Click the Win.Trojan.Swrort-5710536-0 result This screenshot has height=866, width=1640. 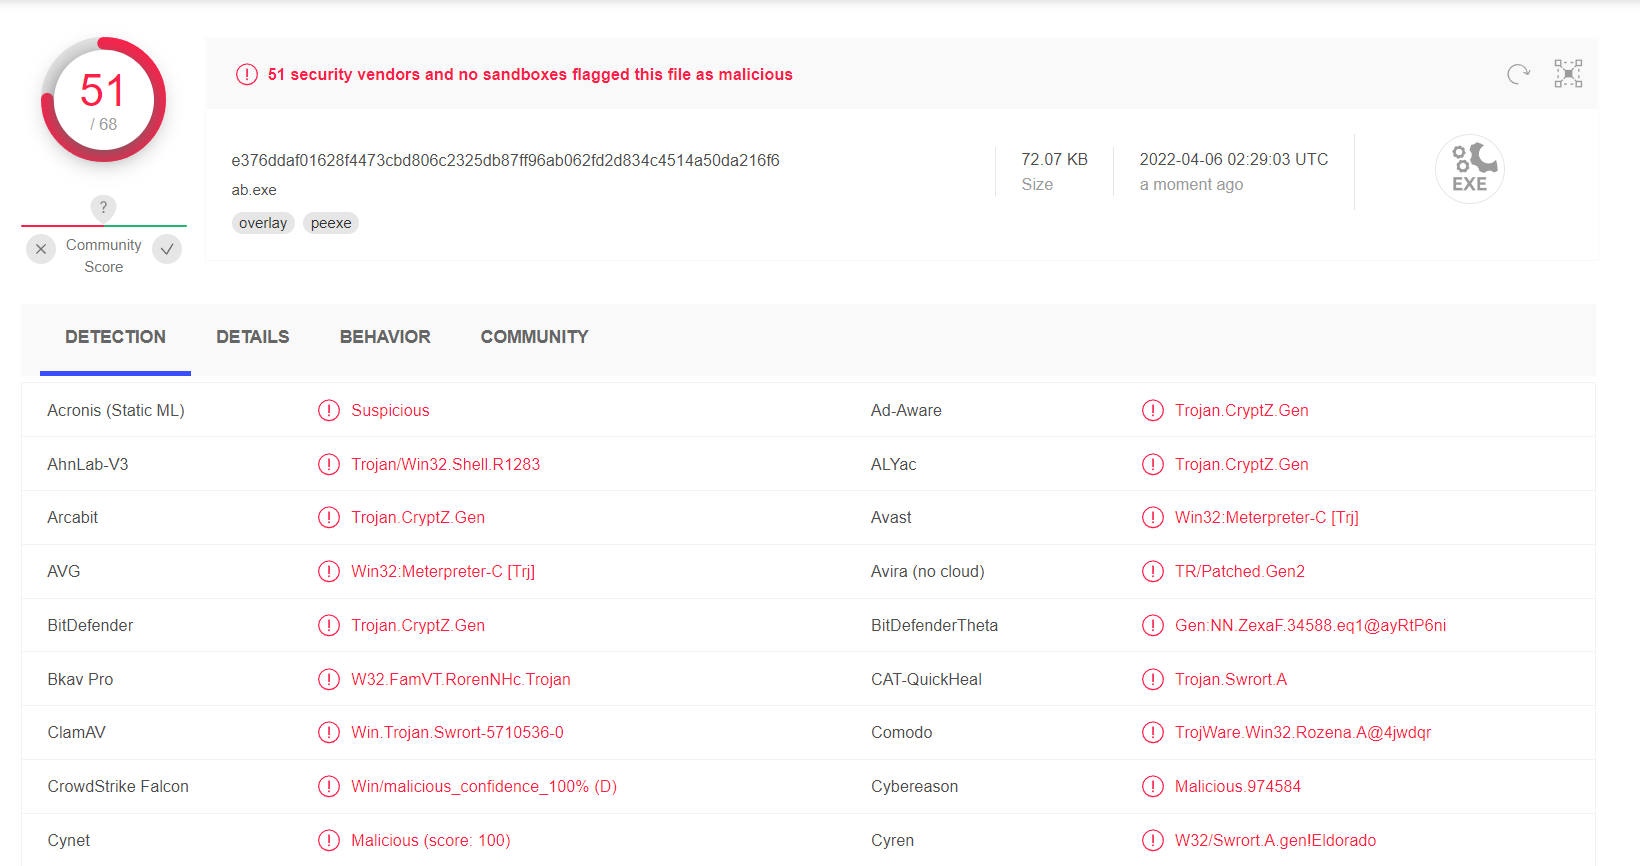point(458,733)
